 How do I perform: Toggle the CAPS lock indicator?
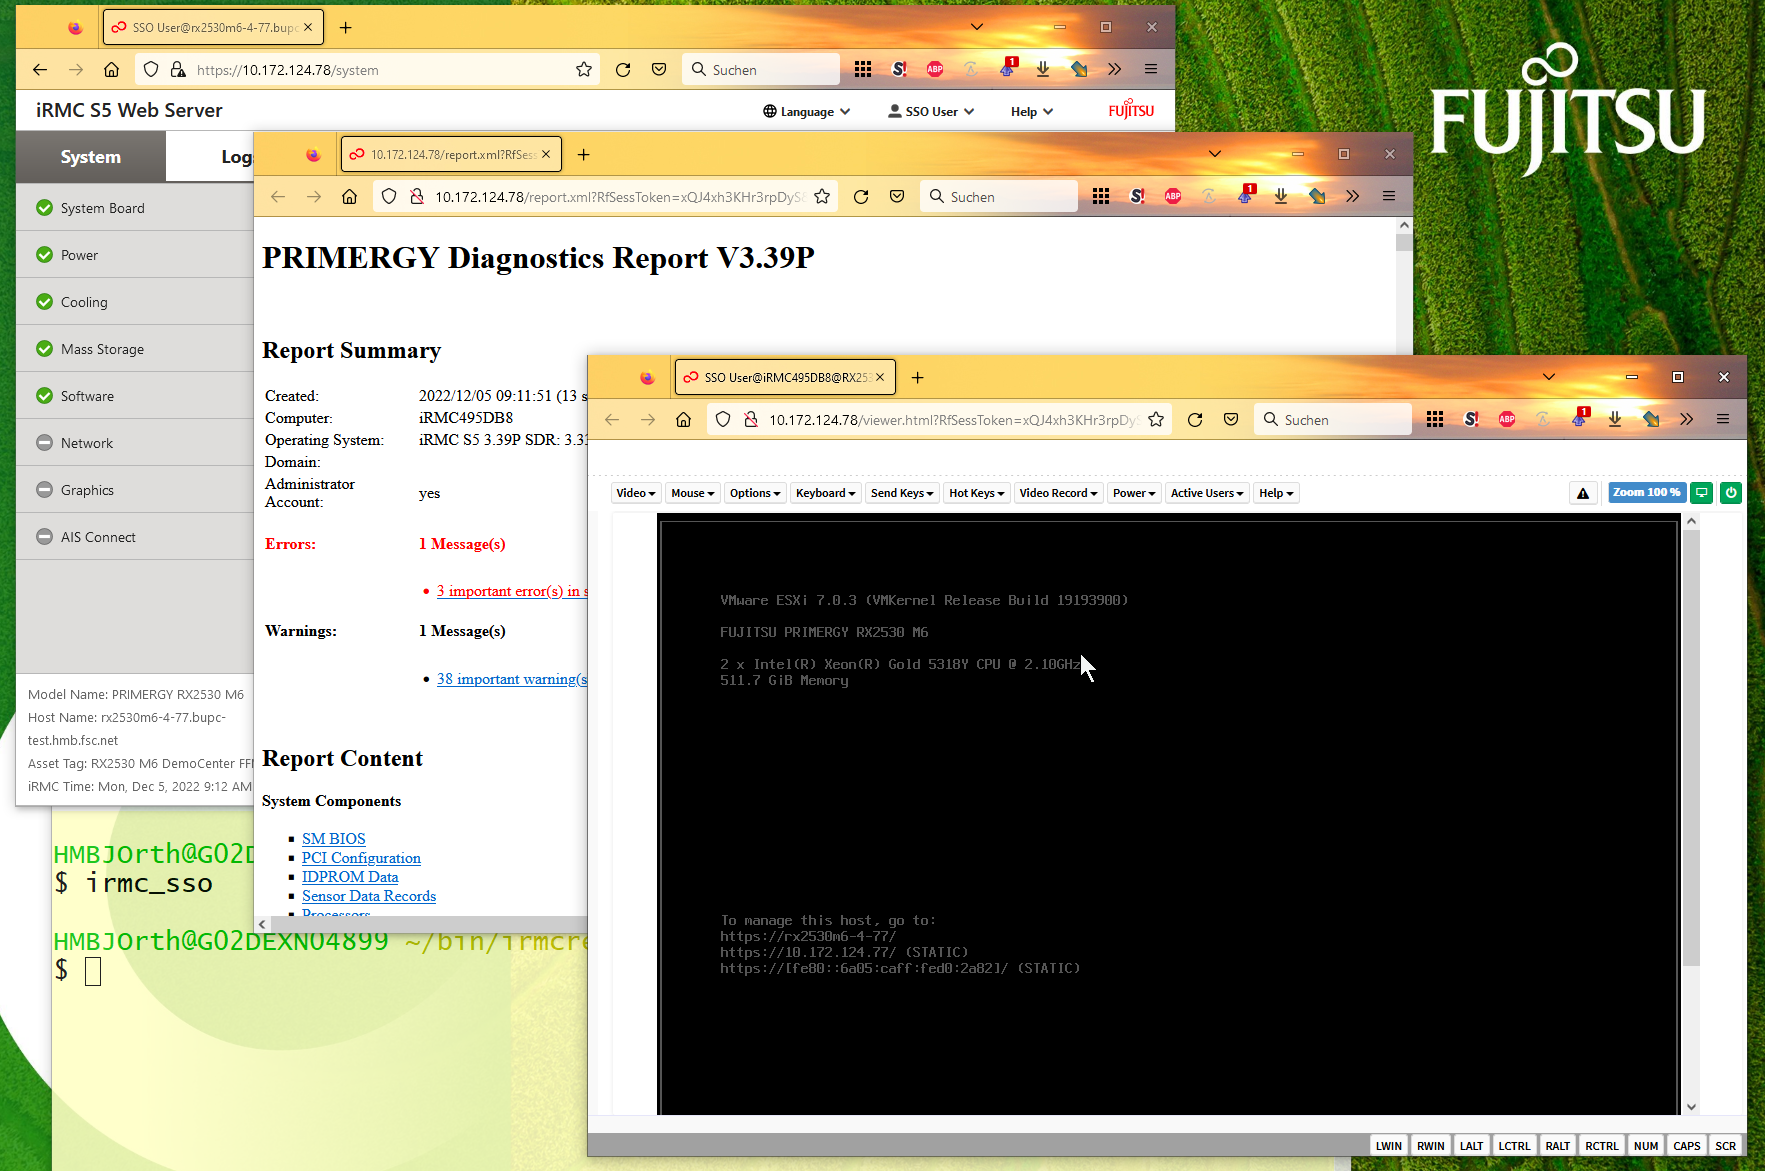pos(1687,1146)
